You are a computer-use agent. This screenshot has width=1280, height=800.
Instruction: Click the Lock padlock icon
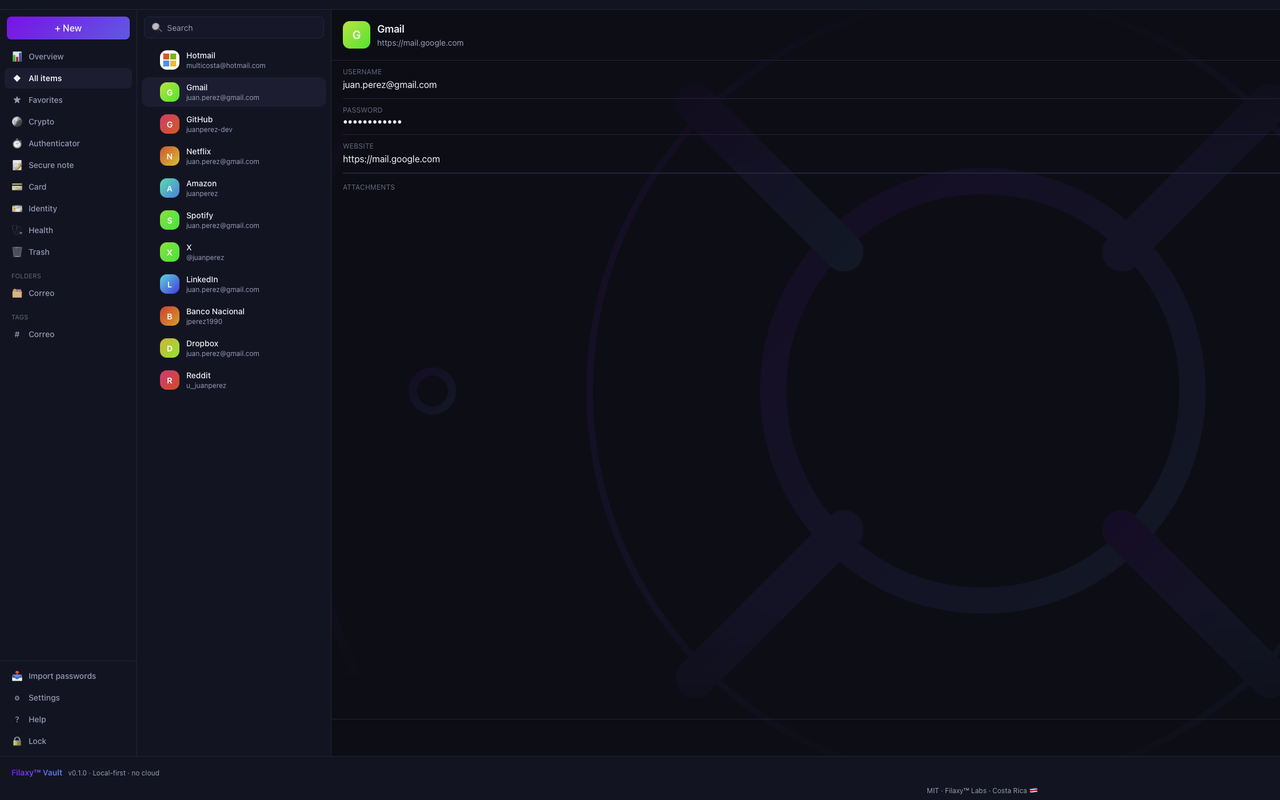click(17, 741)
